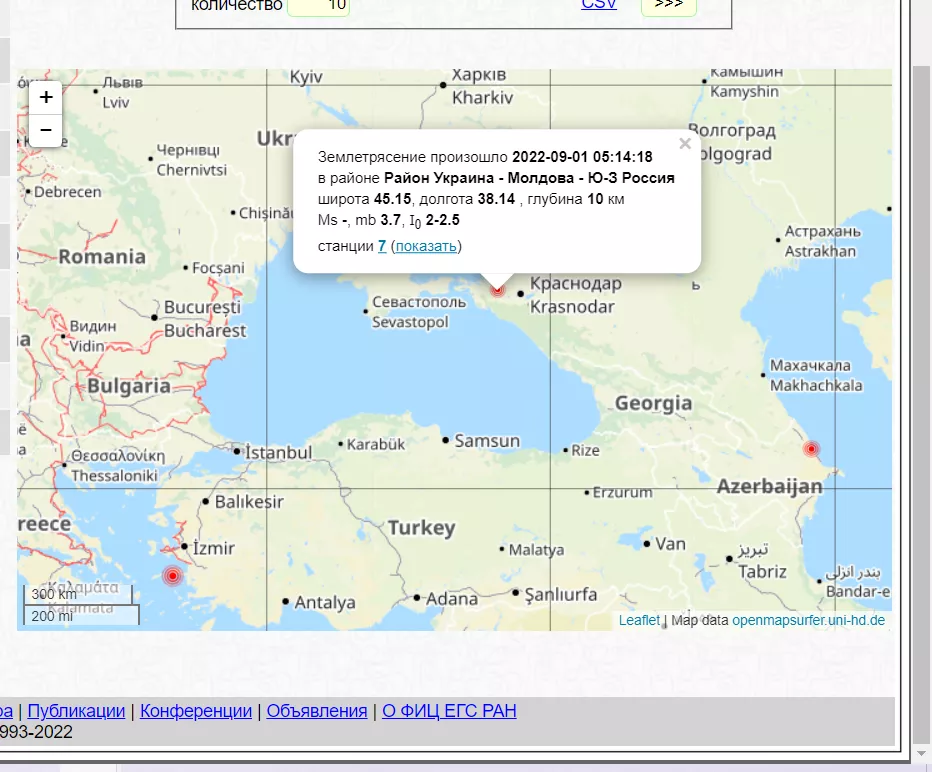Open the Leaflet attribution link
Viewport: 932px width, 772px height.
639,620
